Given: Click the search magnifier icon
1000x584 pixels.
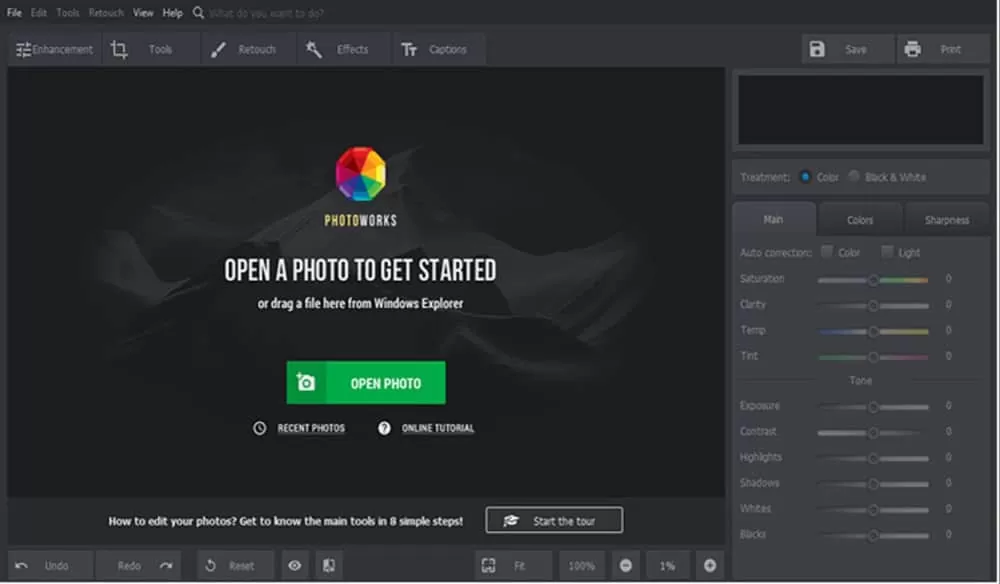Looking at the screenshot, I should [198, 13].
